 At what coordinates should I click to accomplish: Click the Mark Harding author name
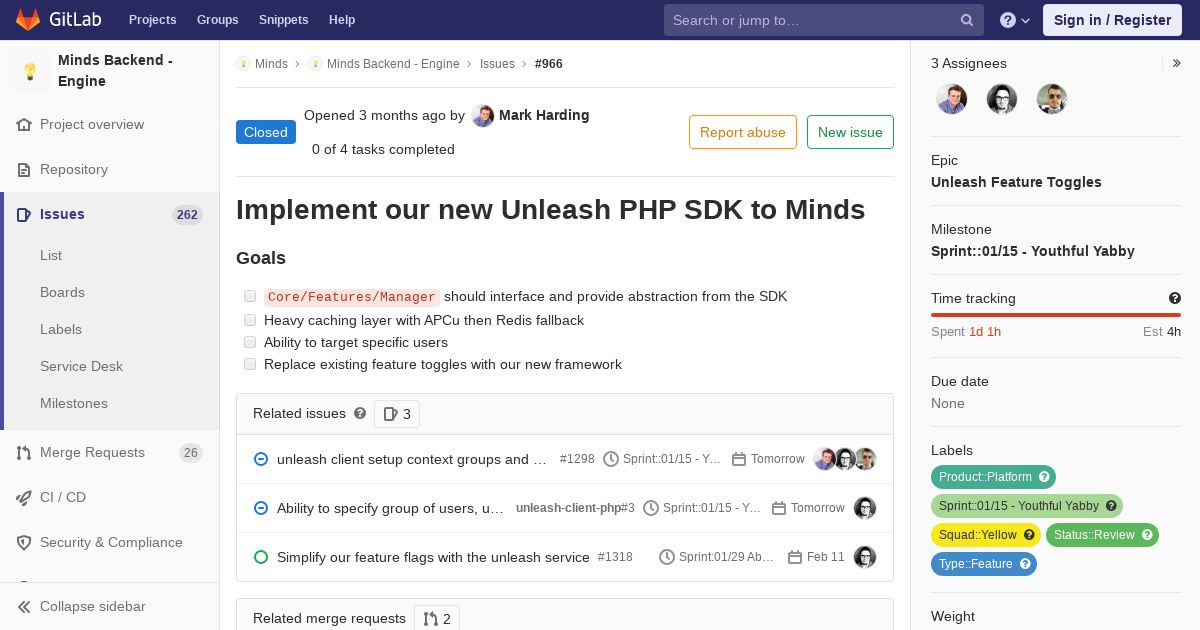pos(544,115)
